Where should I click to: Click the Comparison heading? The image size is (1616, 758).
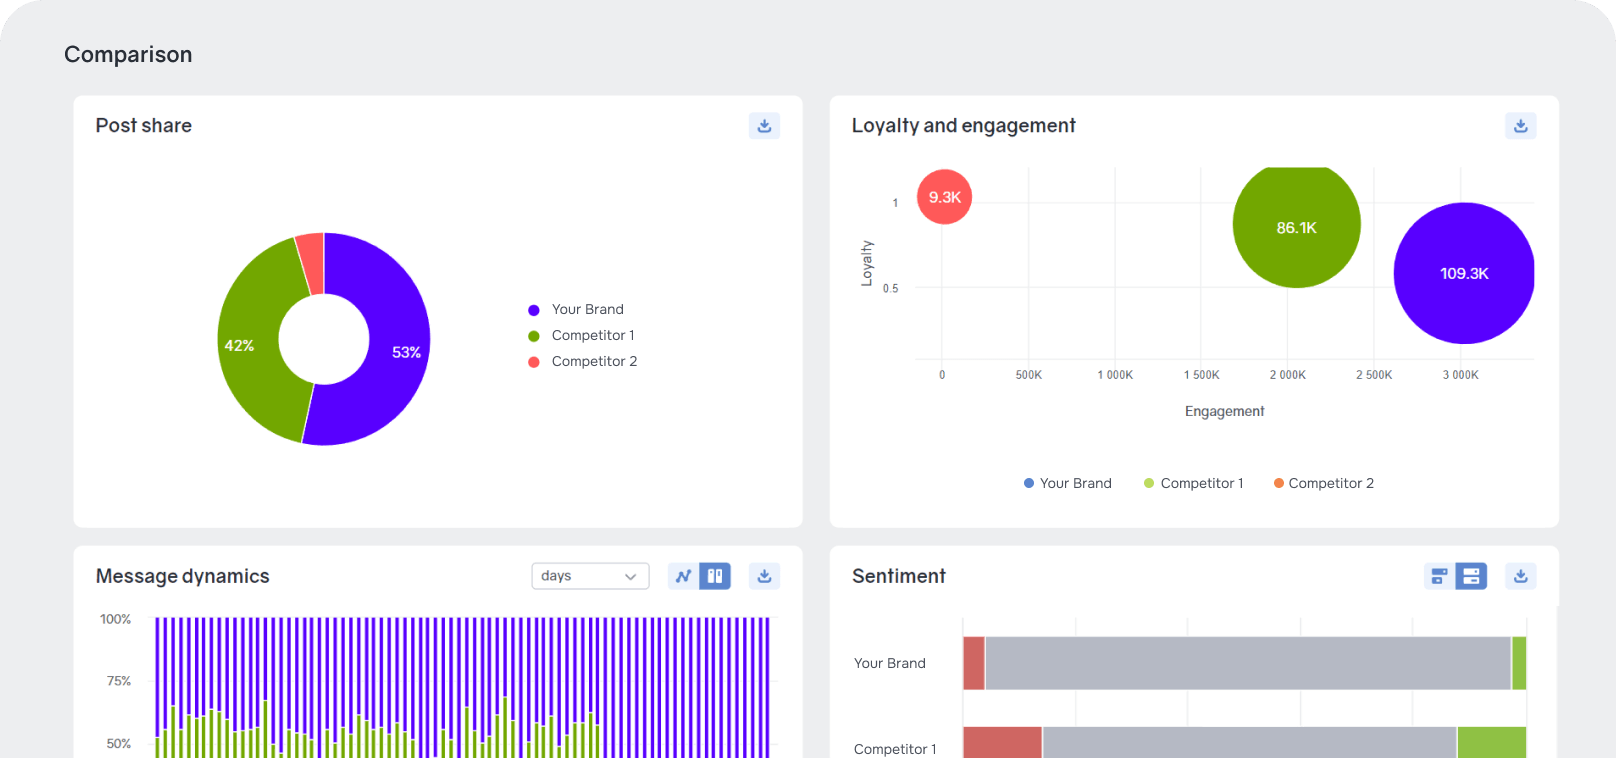[128, 55]
